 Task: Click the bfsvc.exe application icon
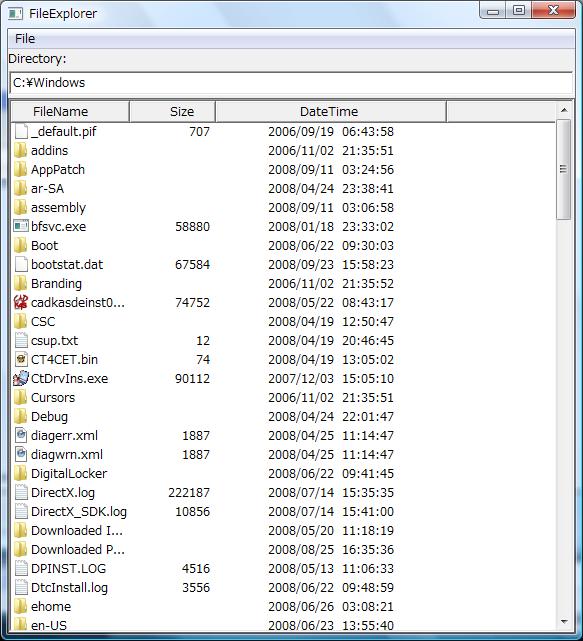20,226
